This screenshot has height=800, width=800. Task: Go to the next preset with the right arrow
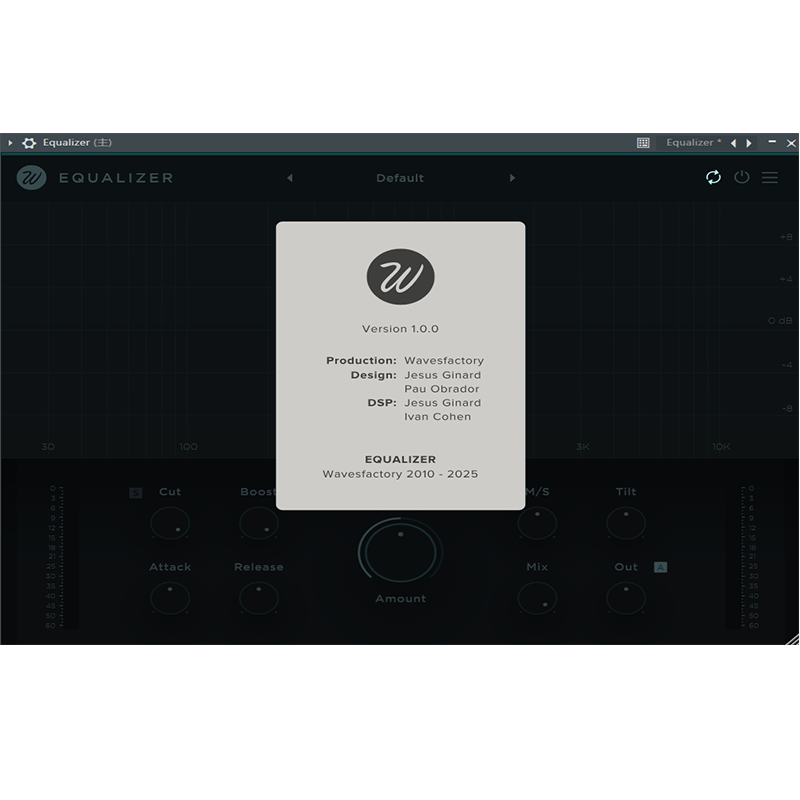pyautogui.click(x=512, y=178)
